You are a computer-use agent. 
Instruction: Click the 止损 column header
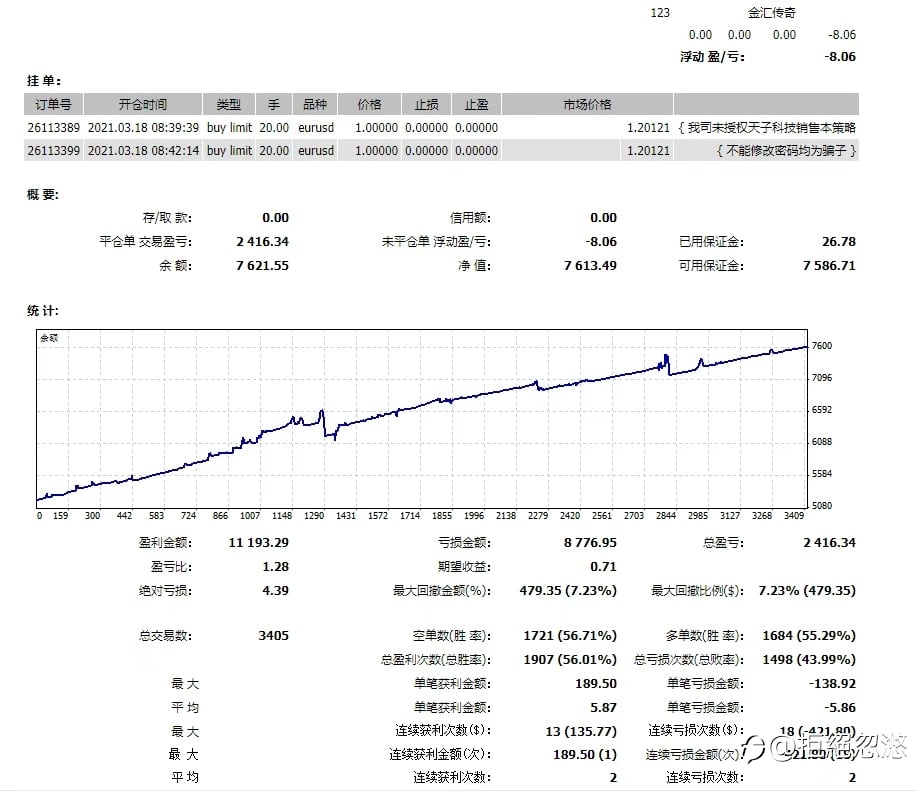click(x=426, y=104)
